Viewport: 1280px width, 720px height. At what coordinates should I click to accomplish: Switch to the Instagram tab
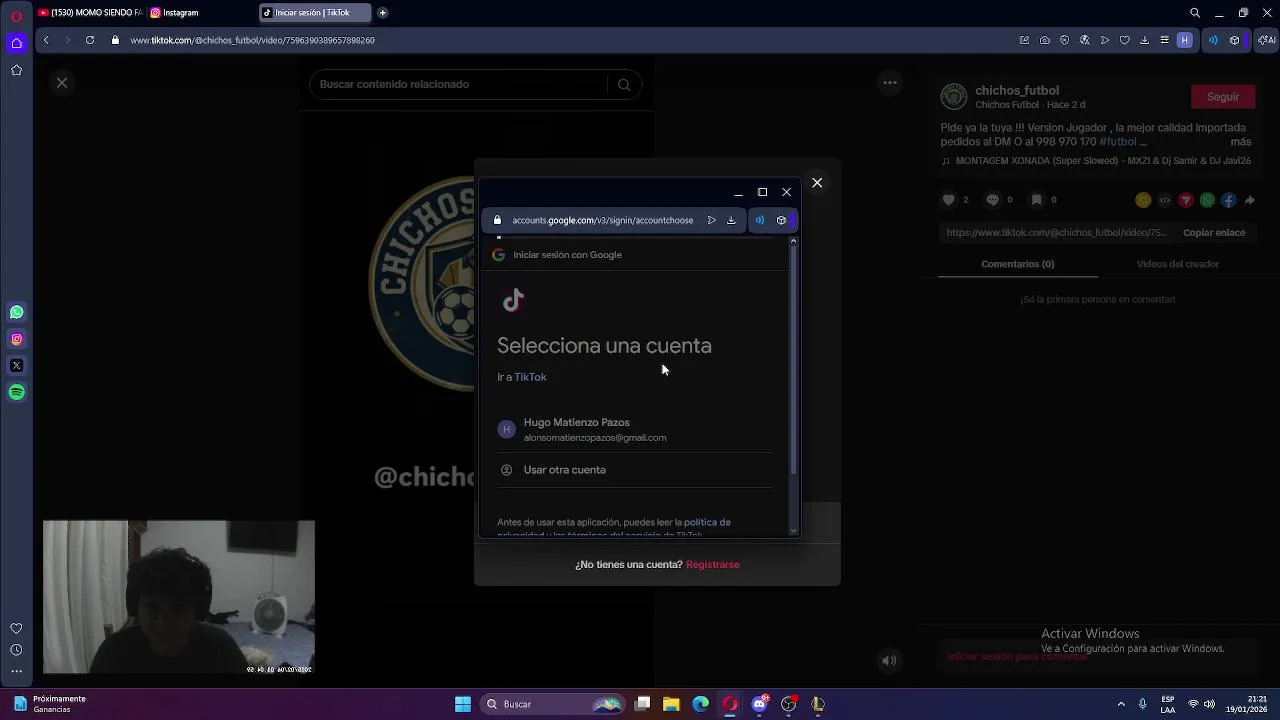200,13
